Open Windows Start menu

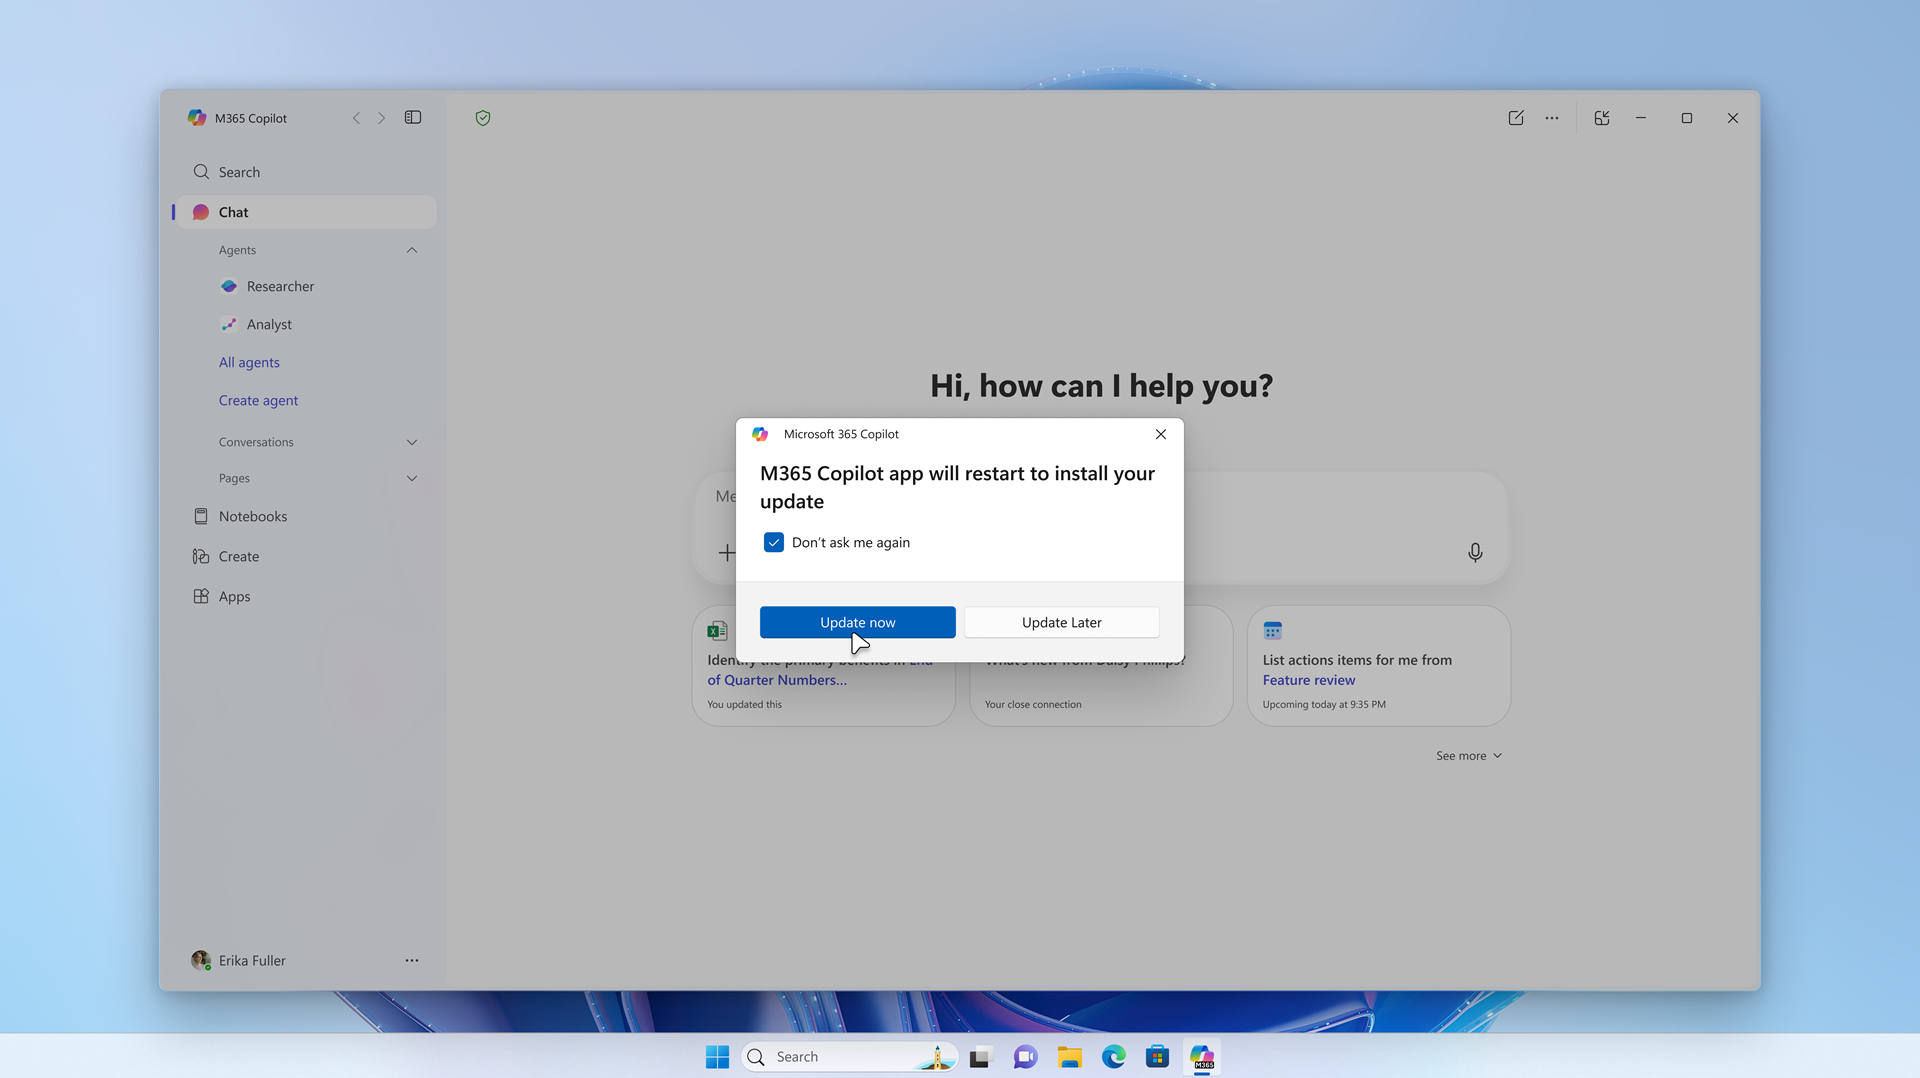tap(717, 1057)
